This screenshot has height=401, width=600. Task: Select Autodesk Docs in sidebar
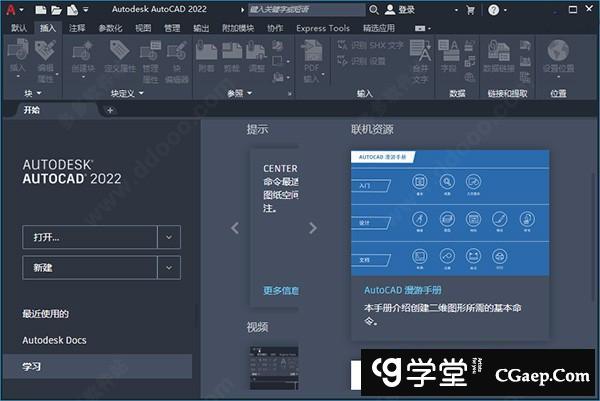point(54,340)
